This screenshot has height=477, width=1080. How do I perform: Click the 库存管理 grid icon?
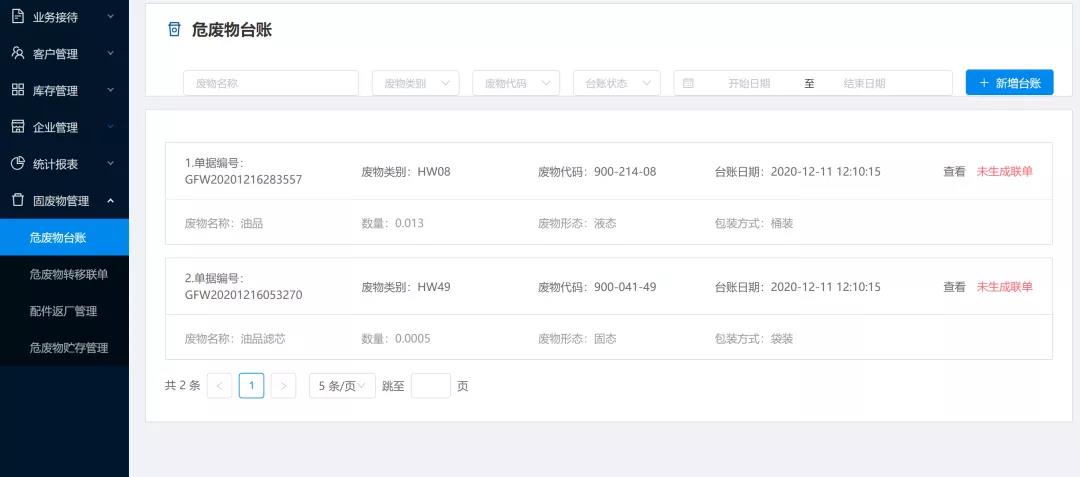(18, 90)
